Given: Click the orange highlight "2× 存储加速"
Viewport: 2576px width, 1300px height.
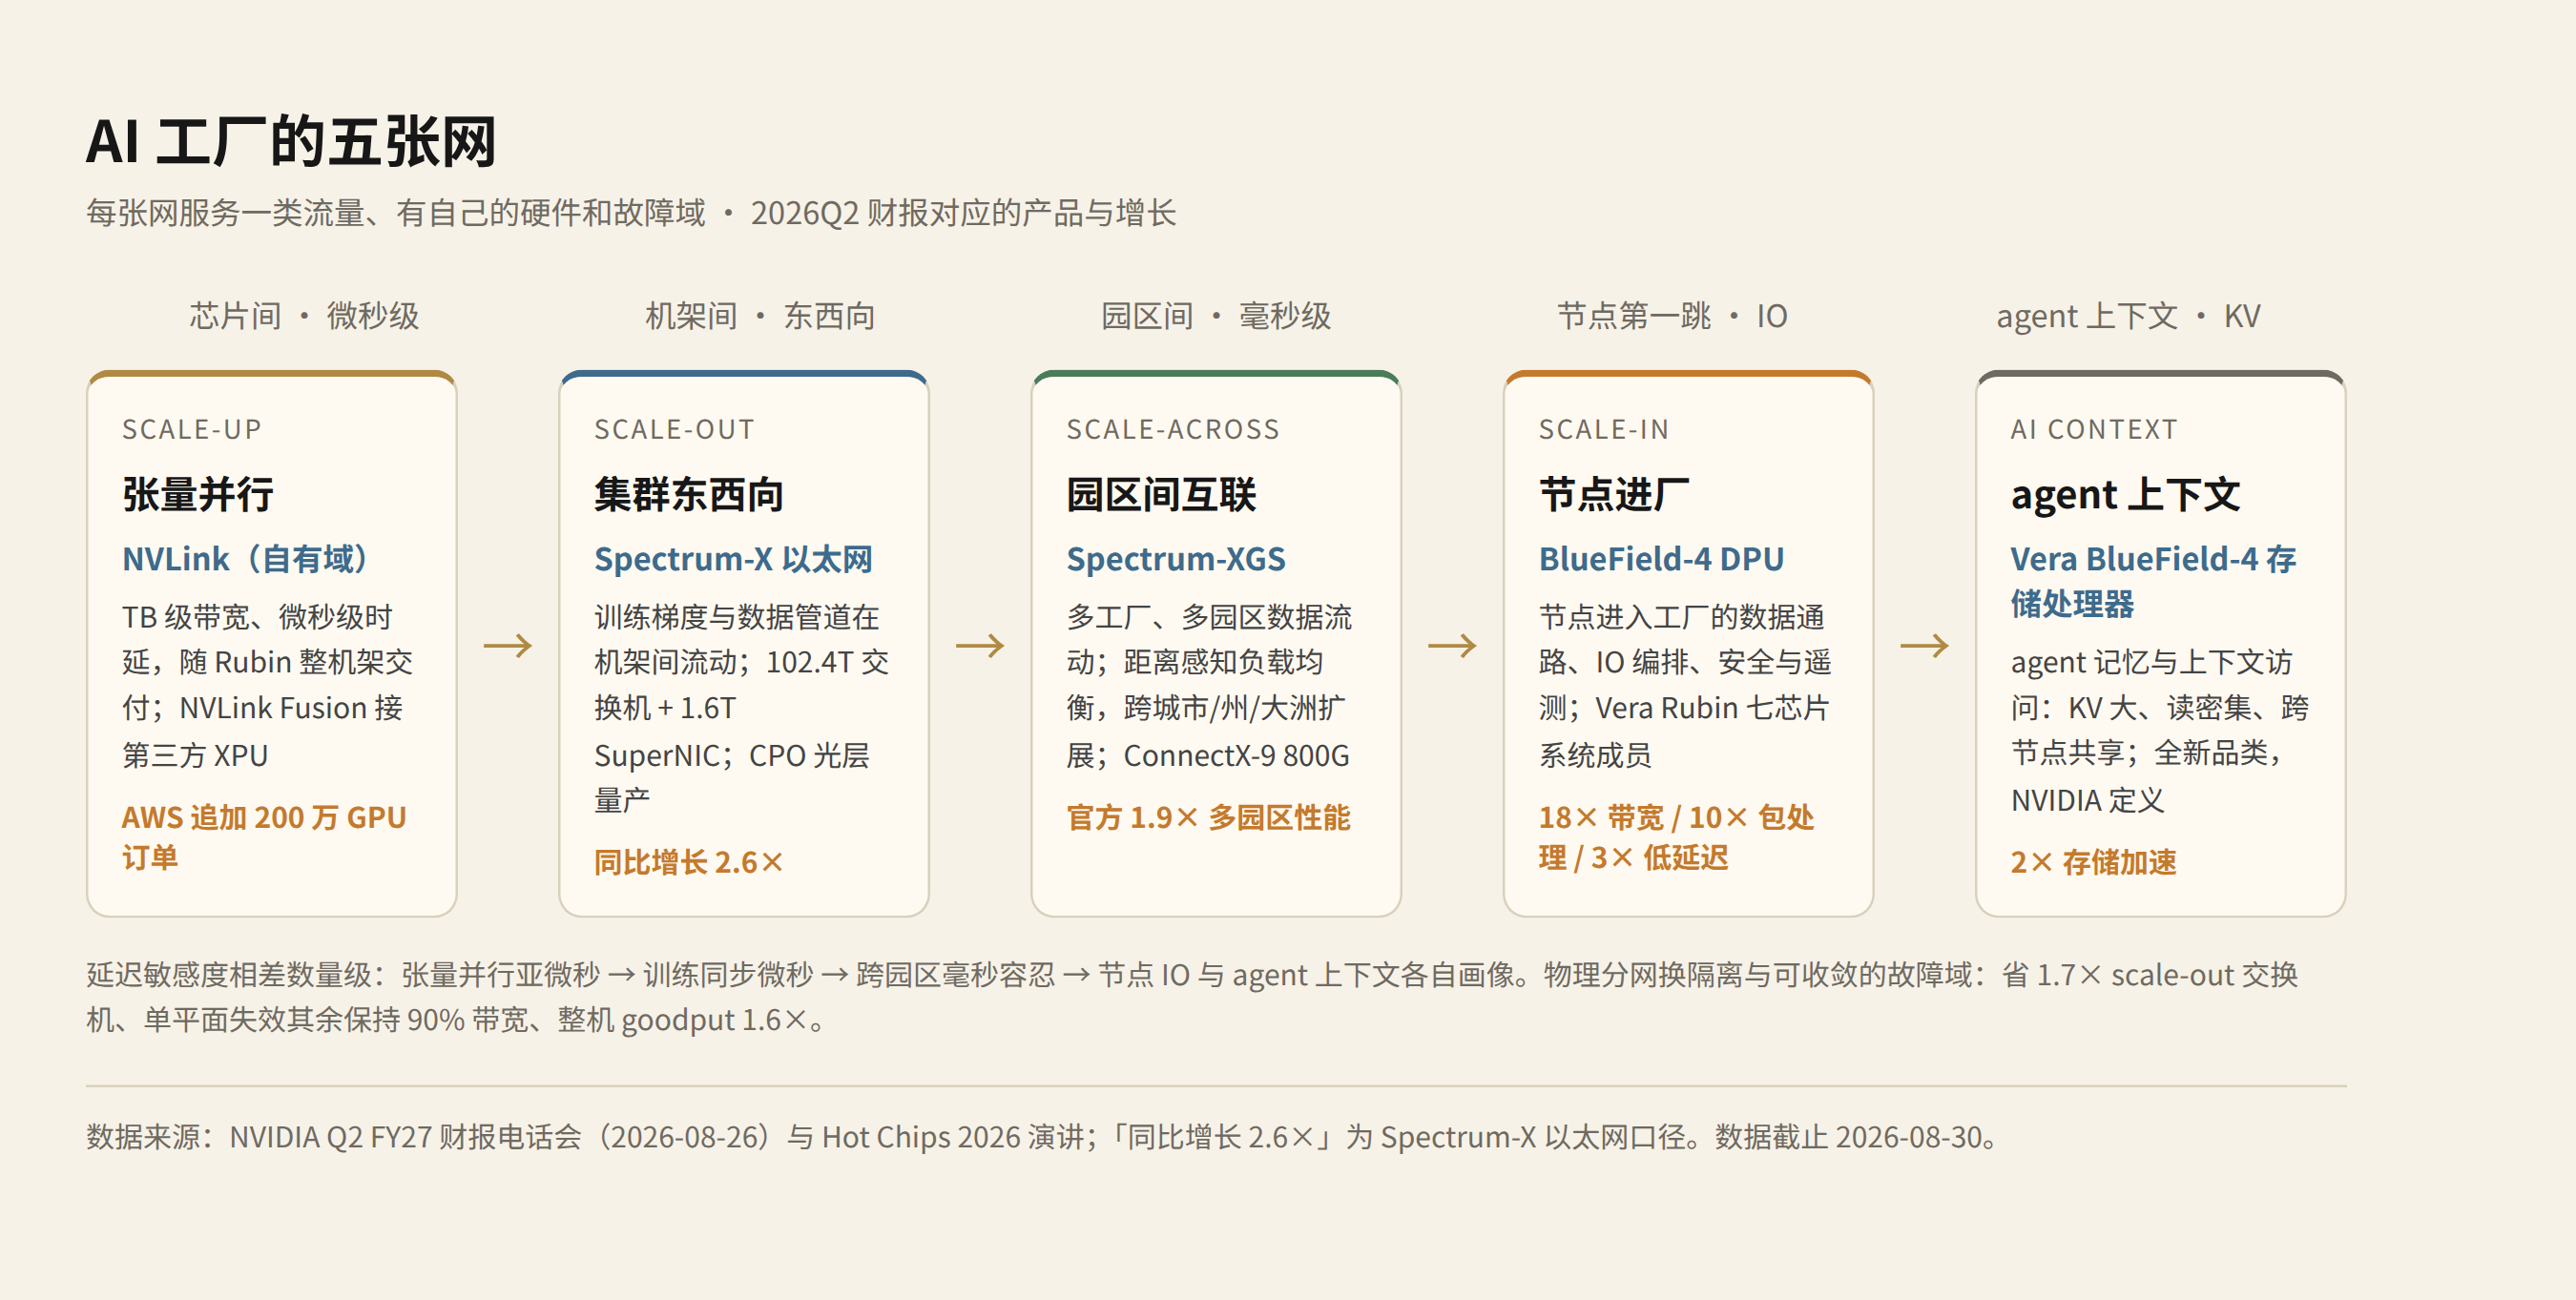Looking at the screenshot, I should pos(2093,862).
